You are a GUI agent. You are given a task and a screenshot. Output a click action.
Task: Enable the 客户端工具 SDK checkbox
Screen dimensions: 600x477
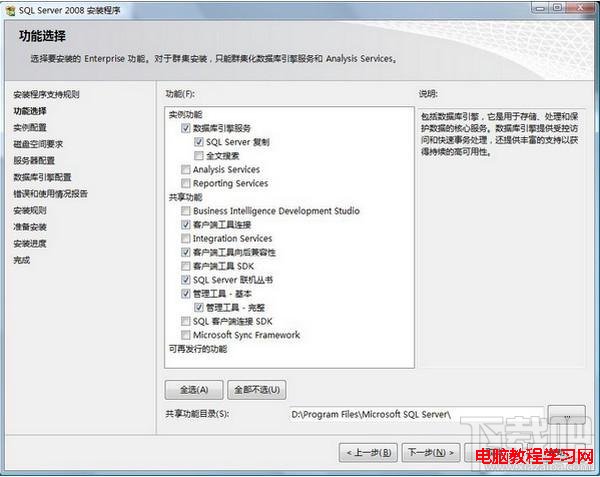tap(186, 266)
